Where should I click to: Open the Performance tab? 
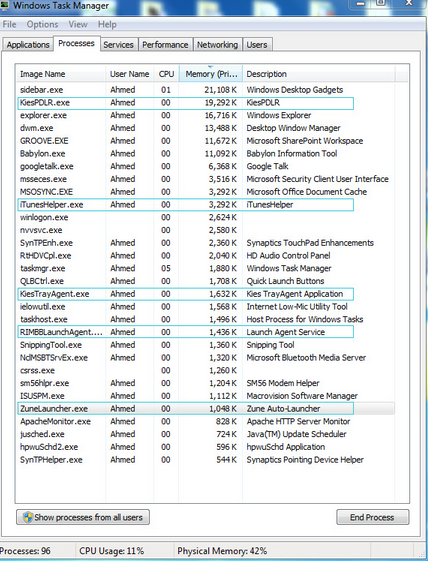tap(165, 45)
